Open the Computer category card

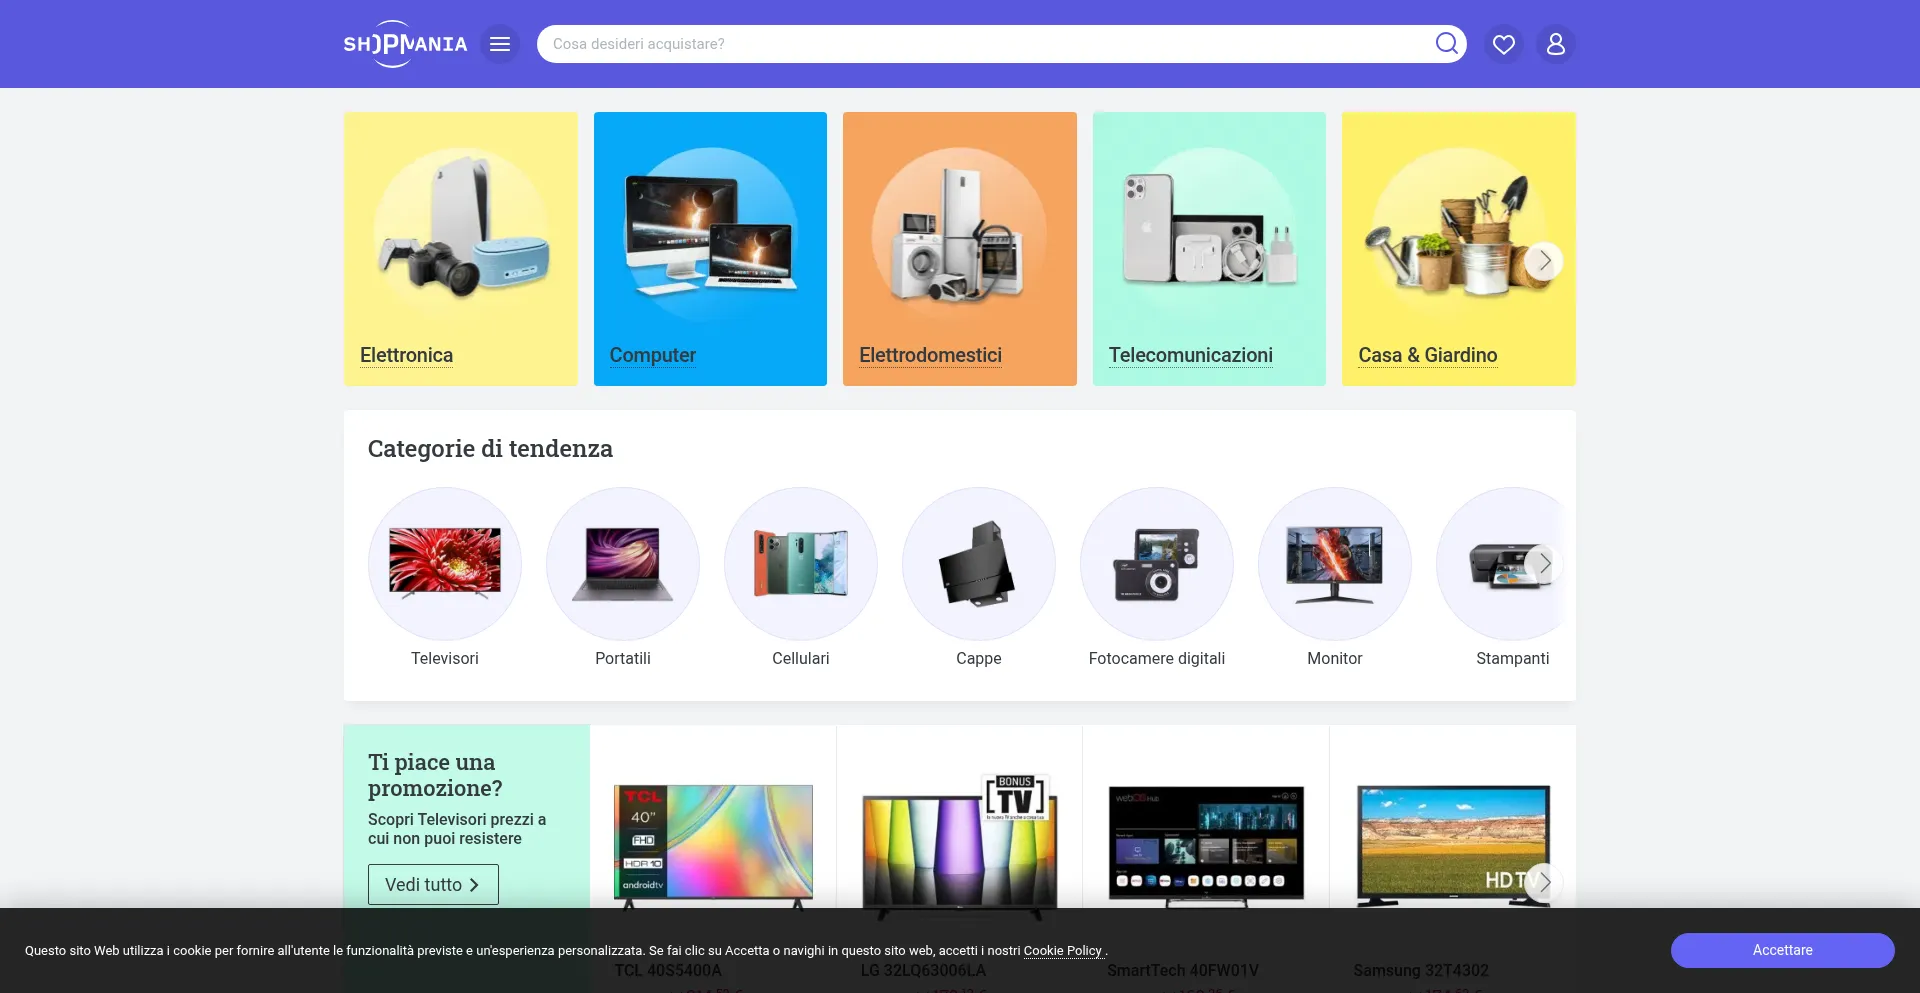(710, 249)
